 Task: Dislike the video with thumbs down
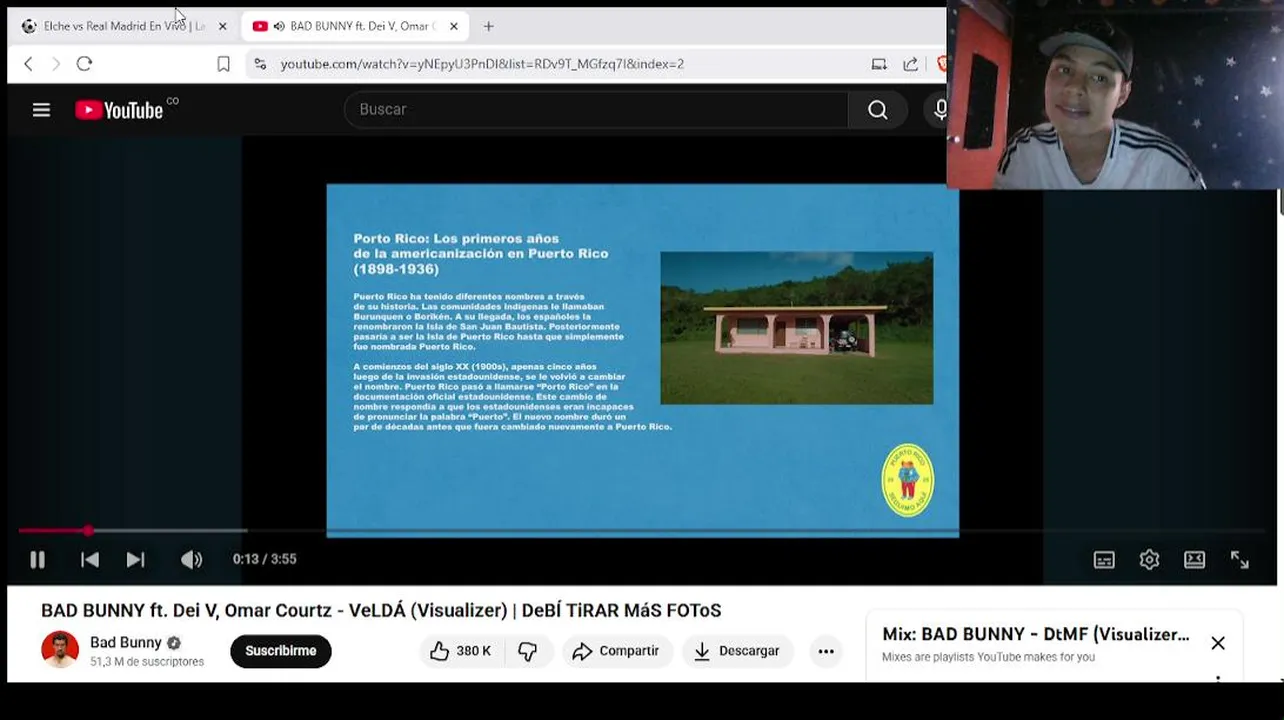tap(528, 651)
